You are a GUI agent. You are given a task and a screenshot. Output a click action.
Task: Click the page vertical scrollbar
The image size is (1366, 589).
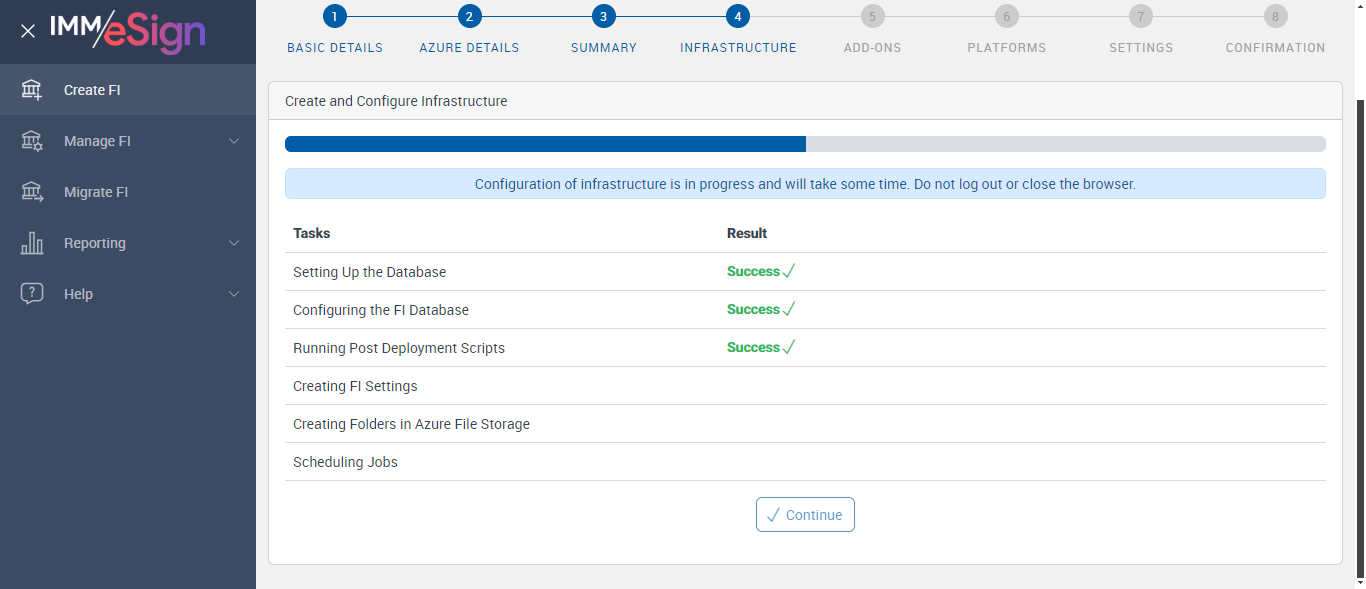(x=1360, y=340)
